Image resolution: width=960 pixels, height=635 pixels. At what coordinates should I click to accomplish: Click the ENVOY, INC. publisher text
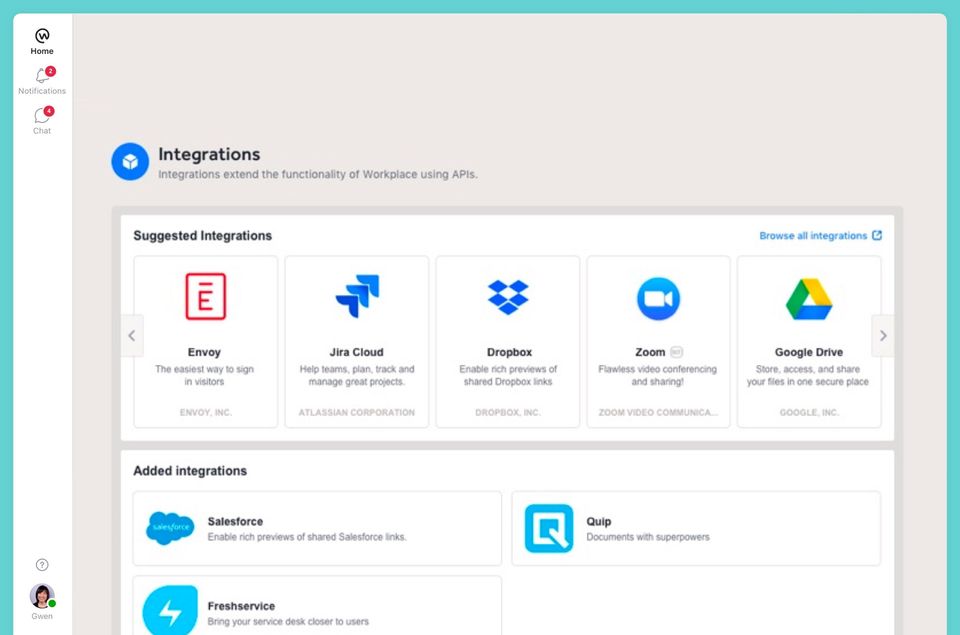tap(206, 413)
